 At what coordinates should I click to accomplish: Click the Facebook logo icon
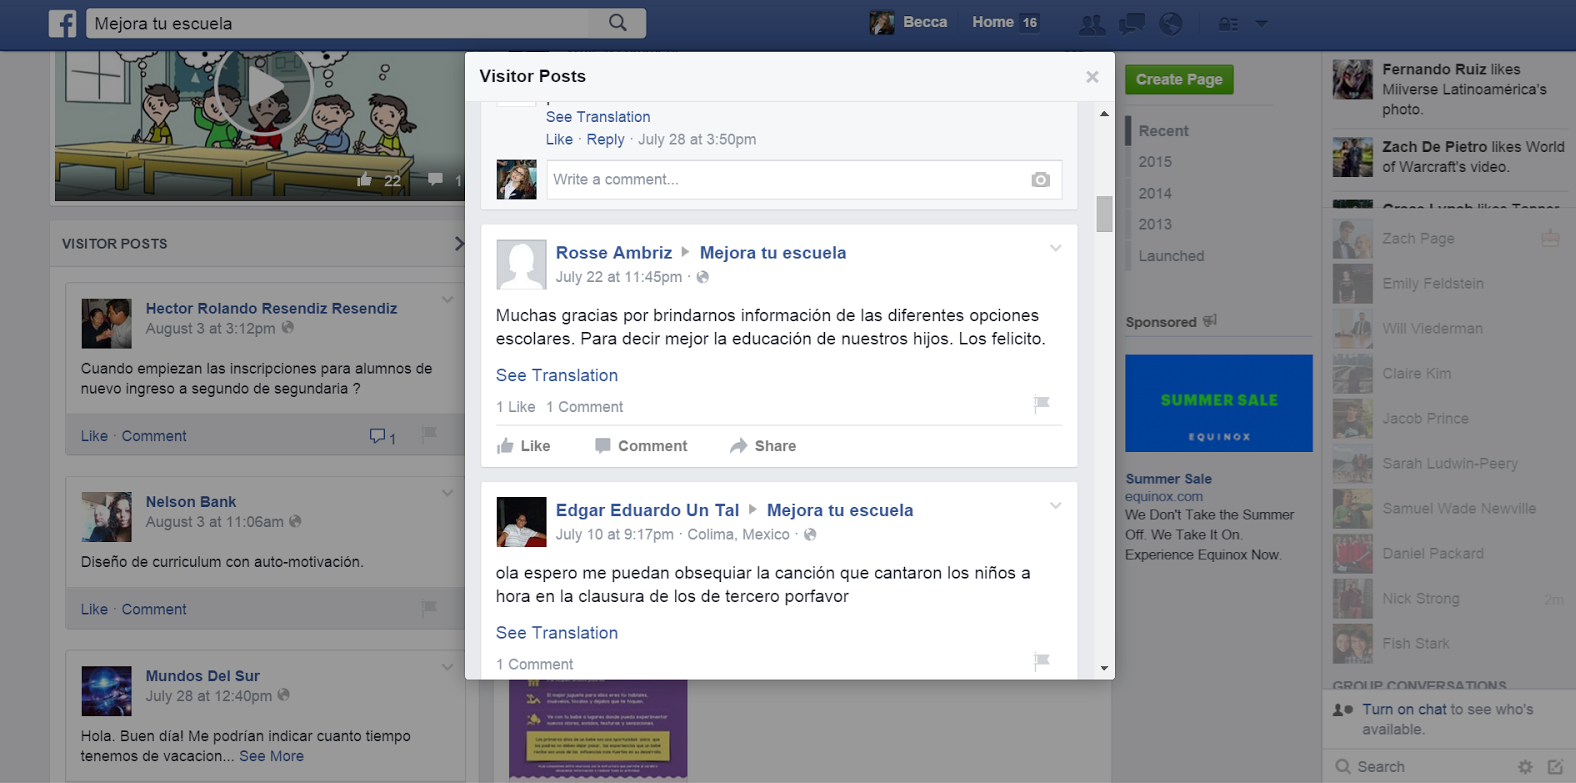[x=62, y=23]
